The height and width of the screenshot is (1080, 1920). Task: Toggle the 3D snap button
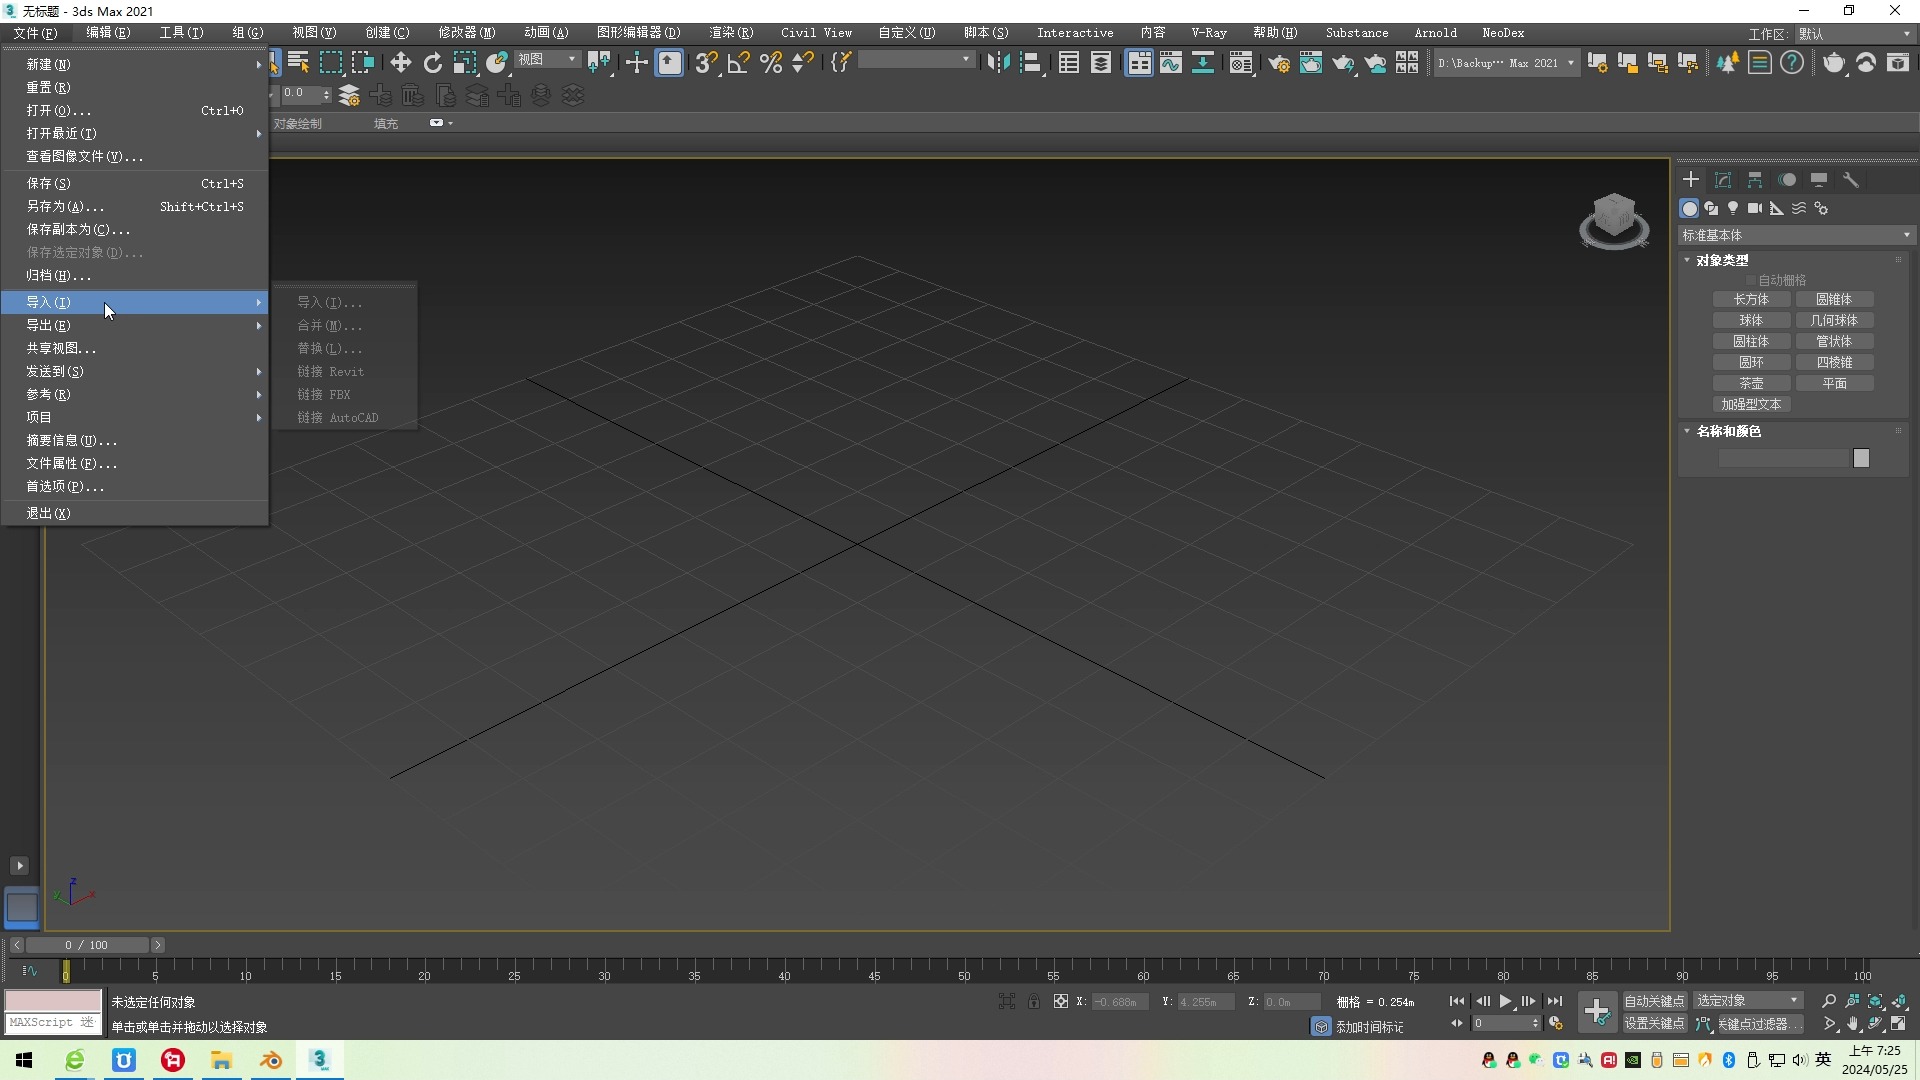pos(705,63)
